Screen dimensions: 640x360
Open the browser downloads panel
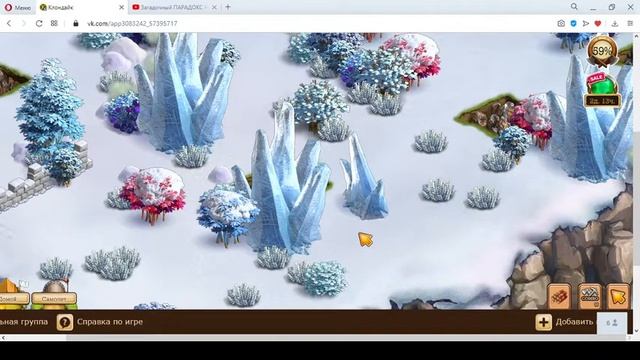click(615, 24)
